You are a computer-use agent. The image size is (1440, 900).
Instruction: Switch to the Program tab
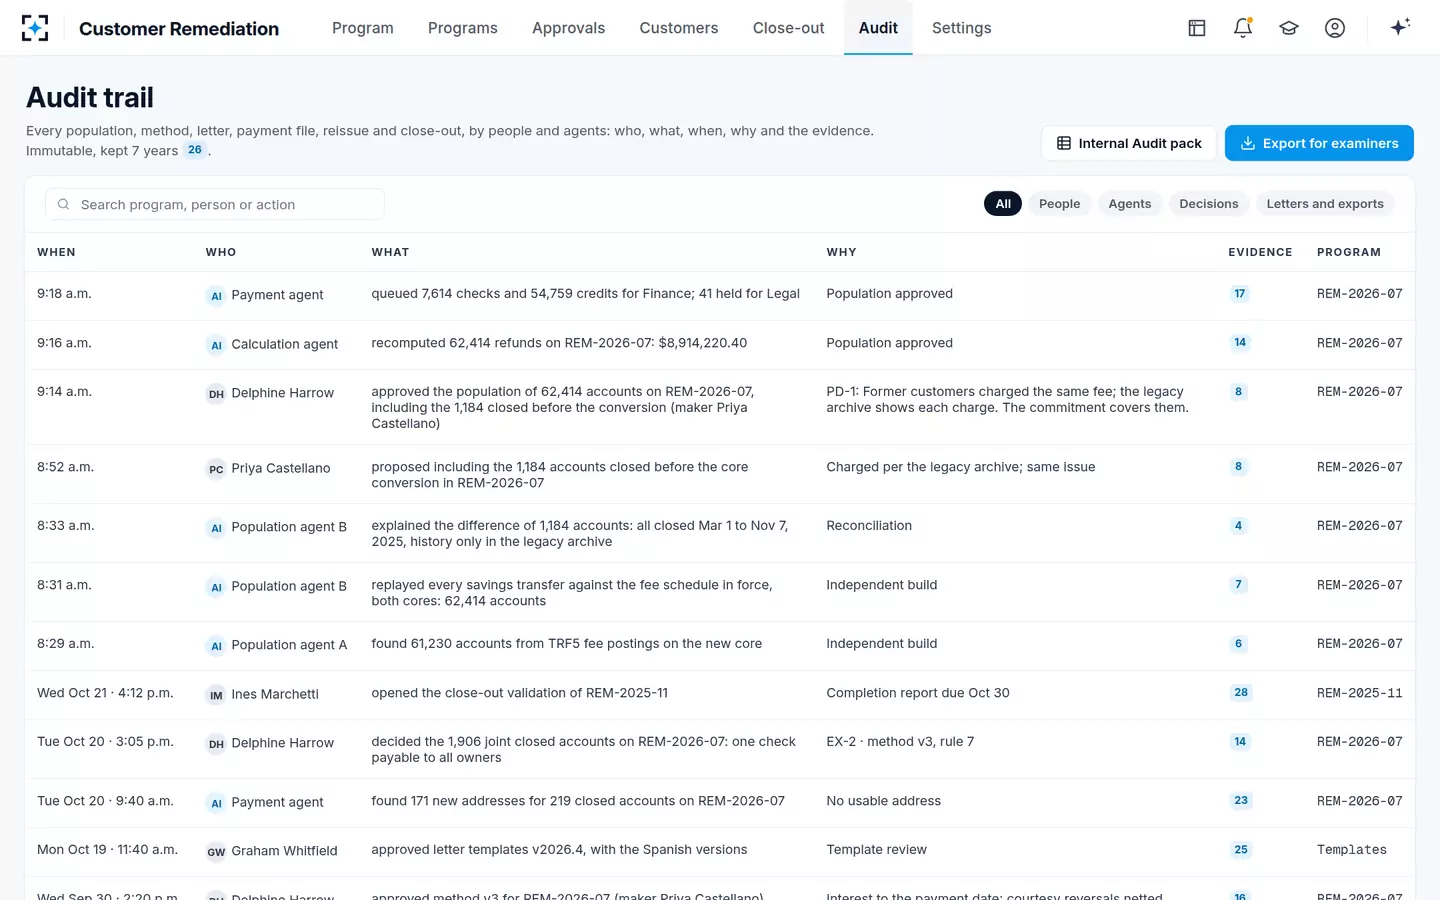[363, 28]
